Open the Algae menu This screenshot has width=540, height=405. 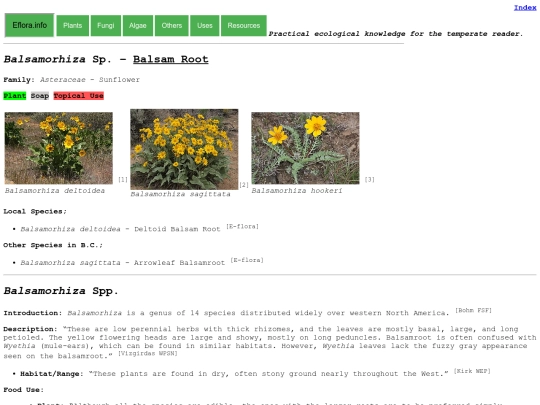pyautogui.click(x=138, y=25)
